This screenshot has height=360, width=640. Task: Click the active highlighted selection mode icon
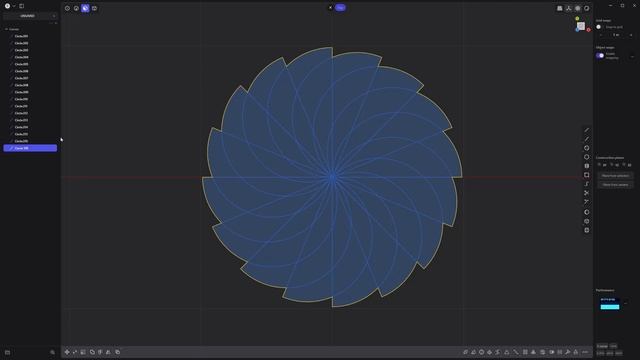(85, 8)
